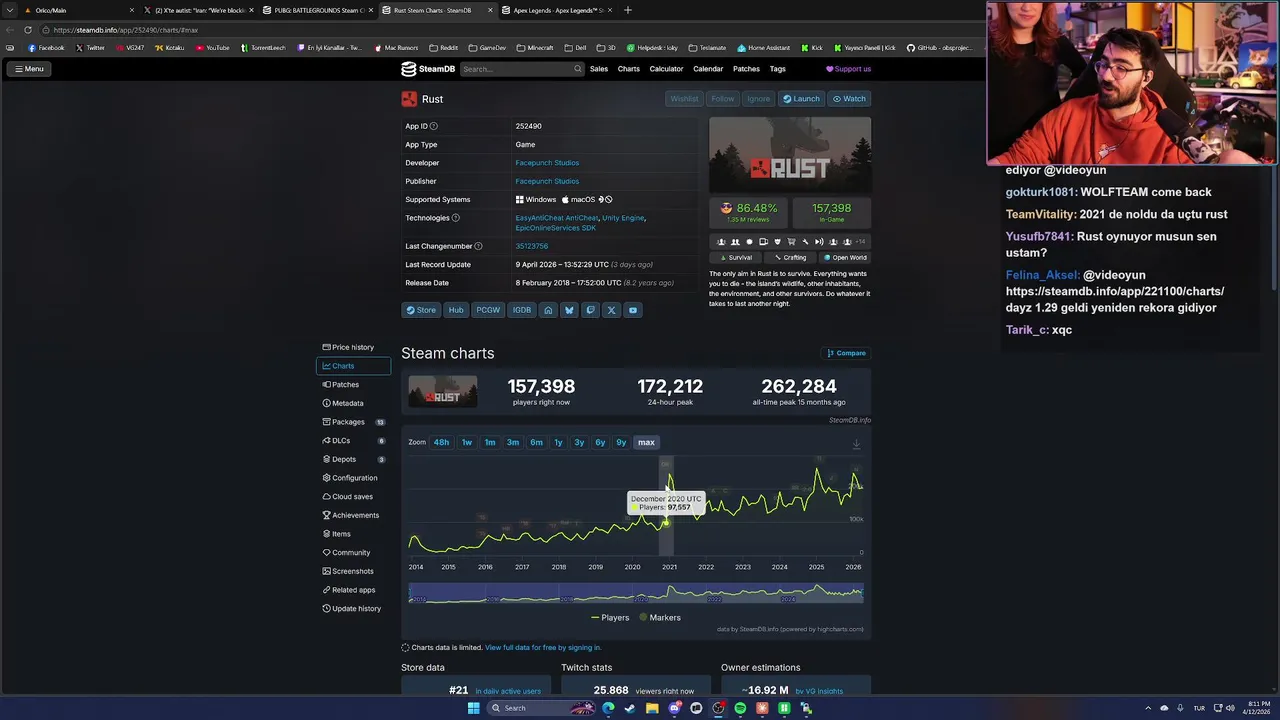The width and height of the screenshot is (1280, 720).
Task: Expand the +14 more categories indicator
Action: [x=860, y=242]
